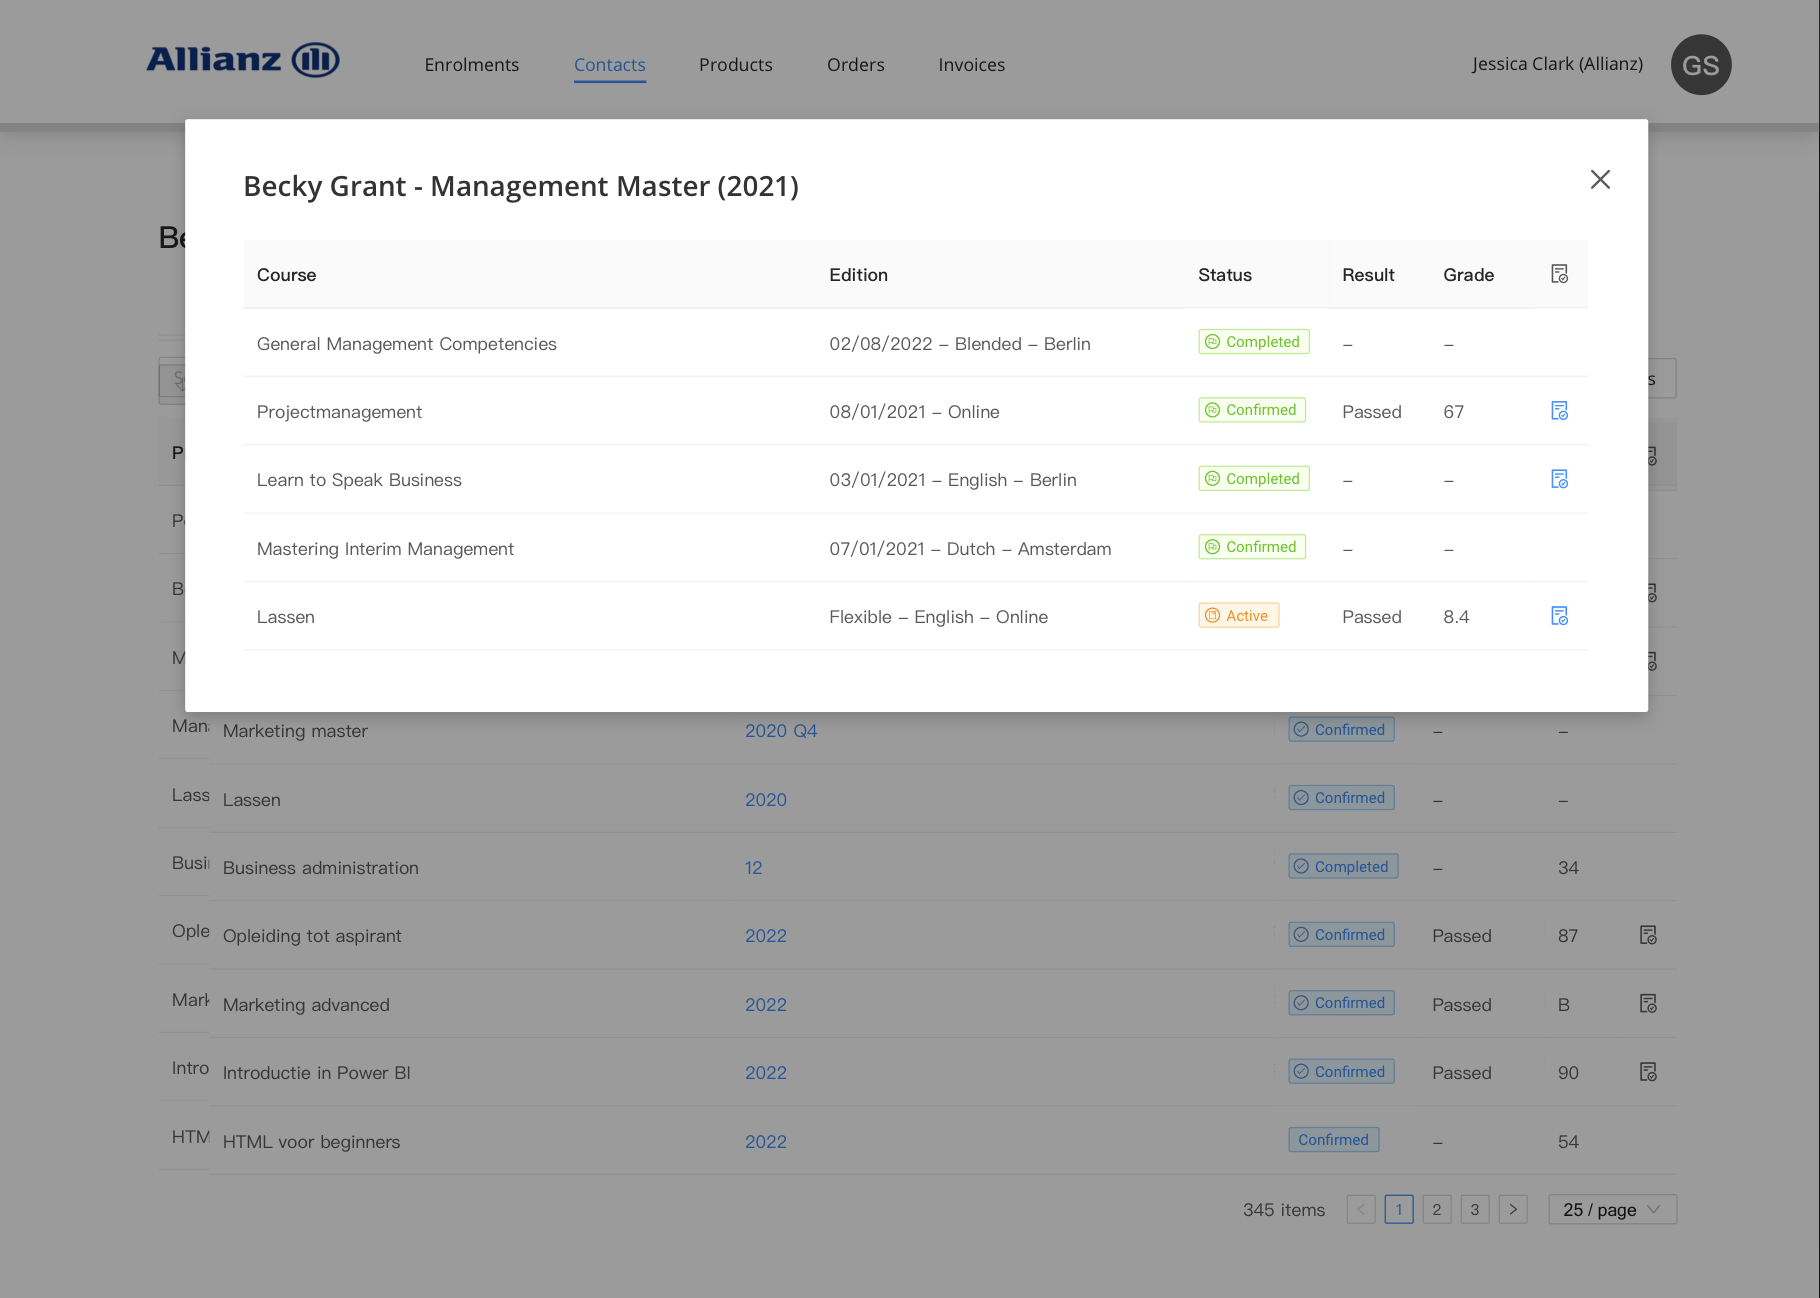The height and width of the screenshot is (1298, 1820).
Task: Select the Contacts tab
Action: click(609, 65)
